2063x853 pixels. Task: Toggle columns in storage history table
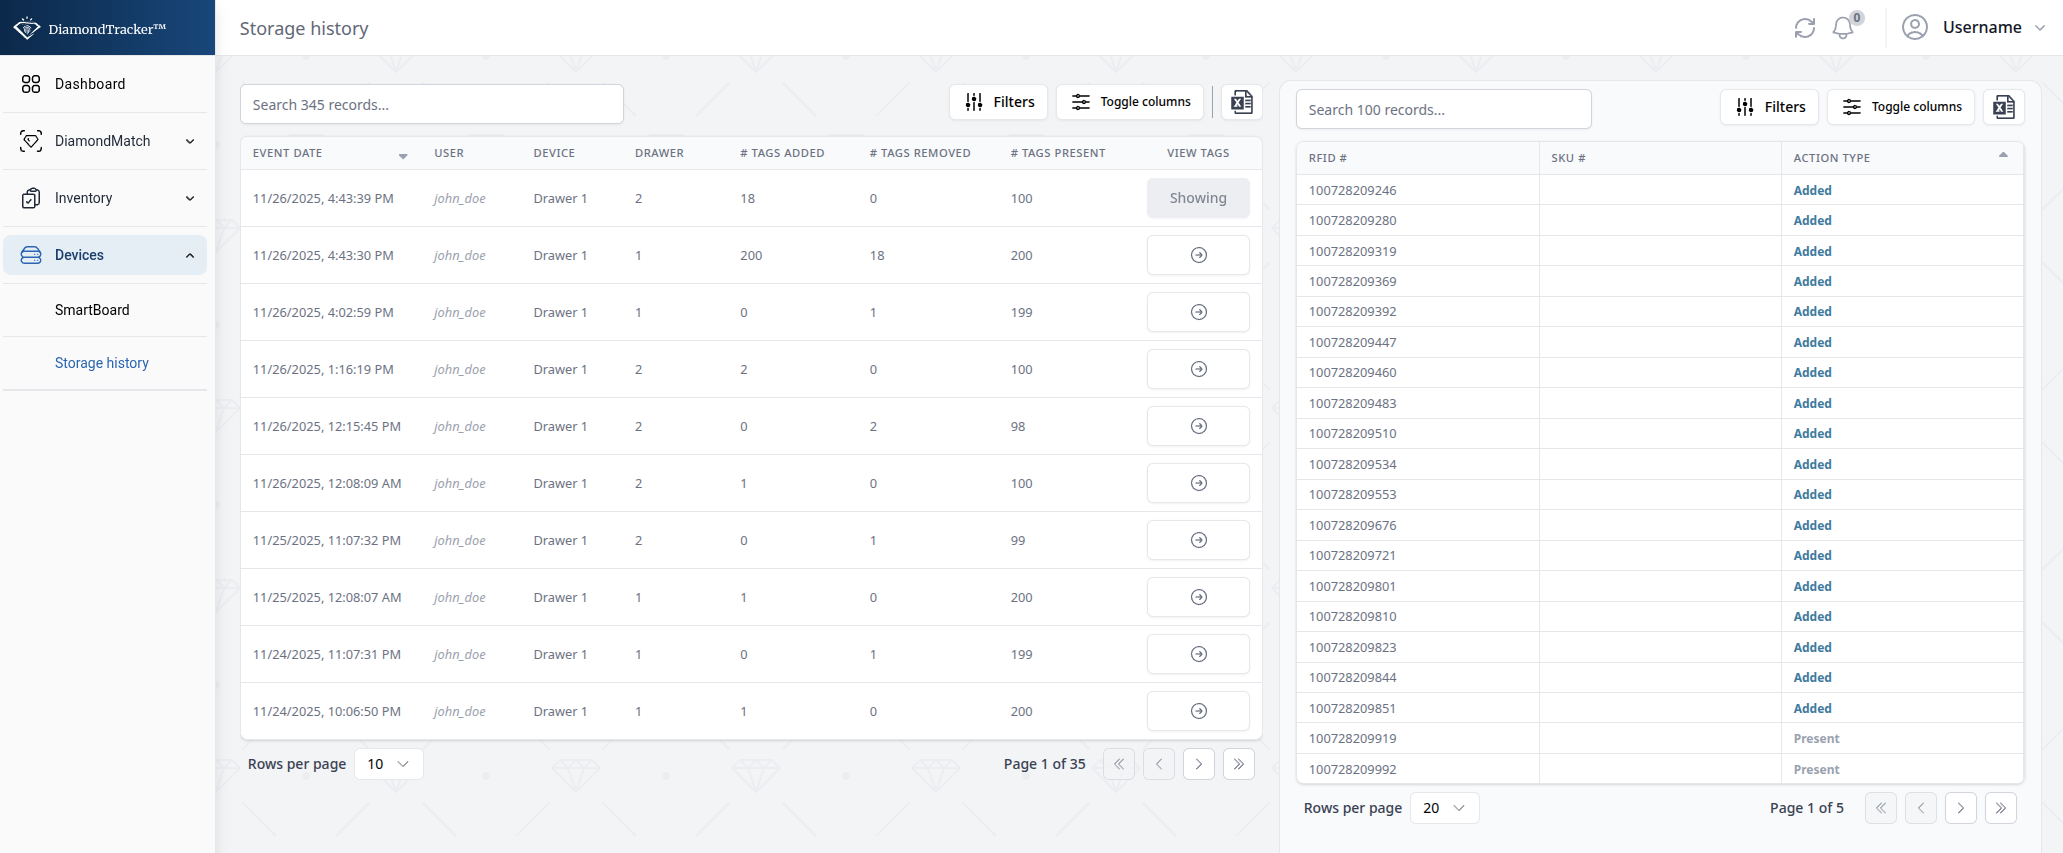pos(1131,102)
